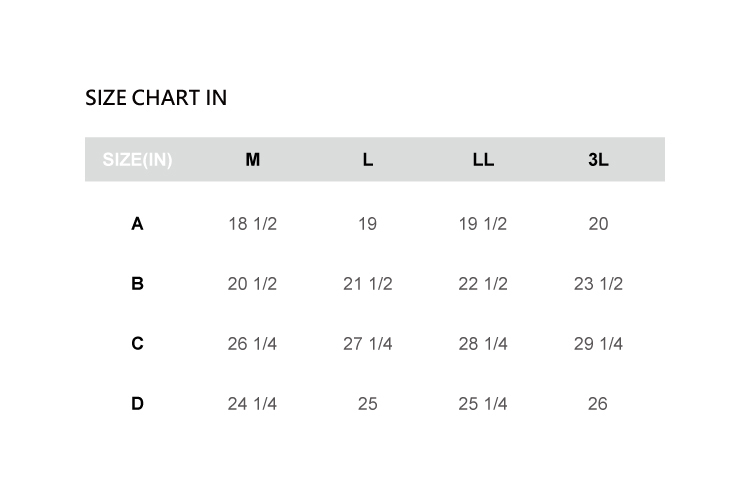This screenshot has height=500, width=750.
Task: Click the SIZE CHART IN heading
Action: (156, 98)
